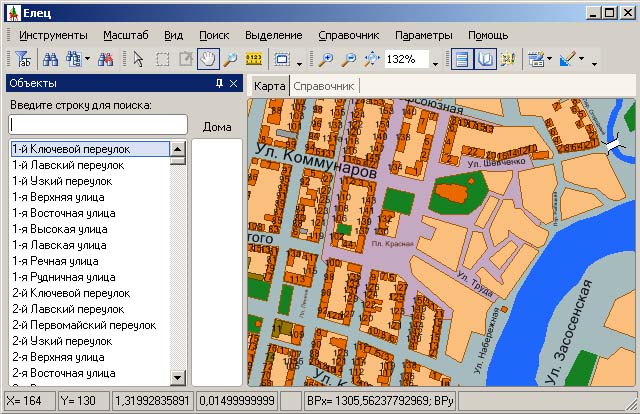Click the zoom out magnifier
Image resolution: width=640 pixels, height=414 pixels.
349,59
